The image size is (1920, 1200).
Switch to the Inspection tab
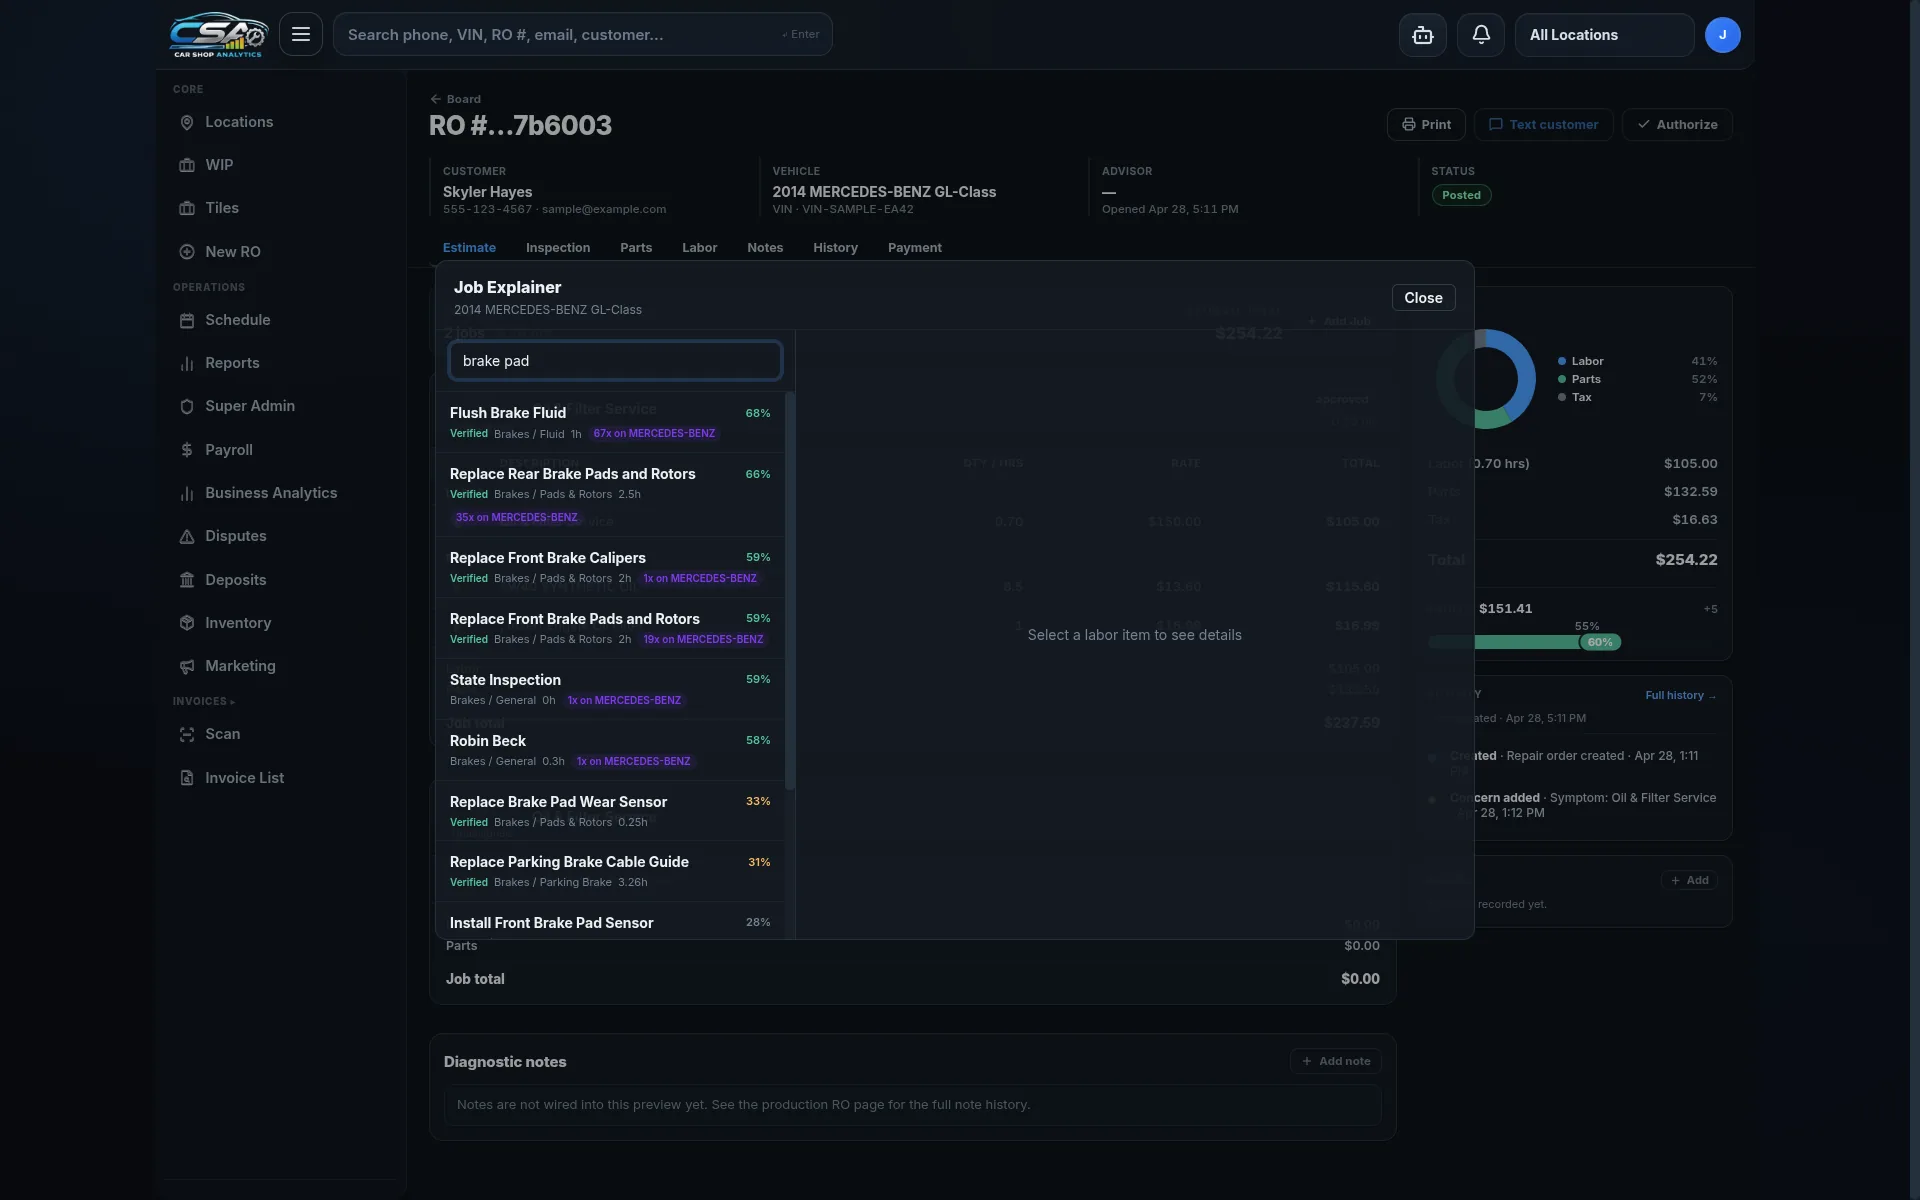pos(558,247)
